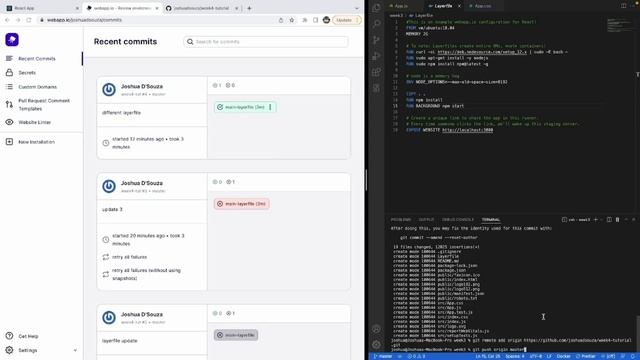Click the webapp.io logo in sidebar
640x360 pixels.
(12, 40)
